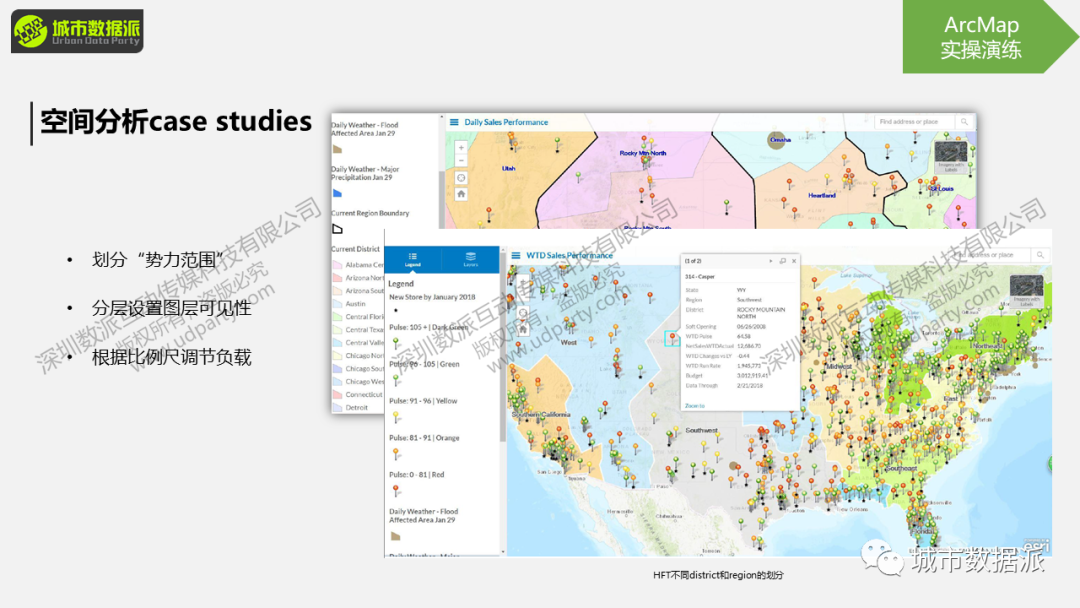Screen dimensions: 1080x608
Task: Click the Southwest region label on WTD map
Action: [701, 430]
